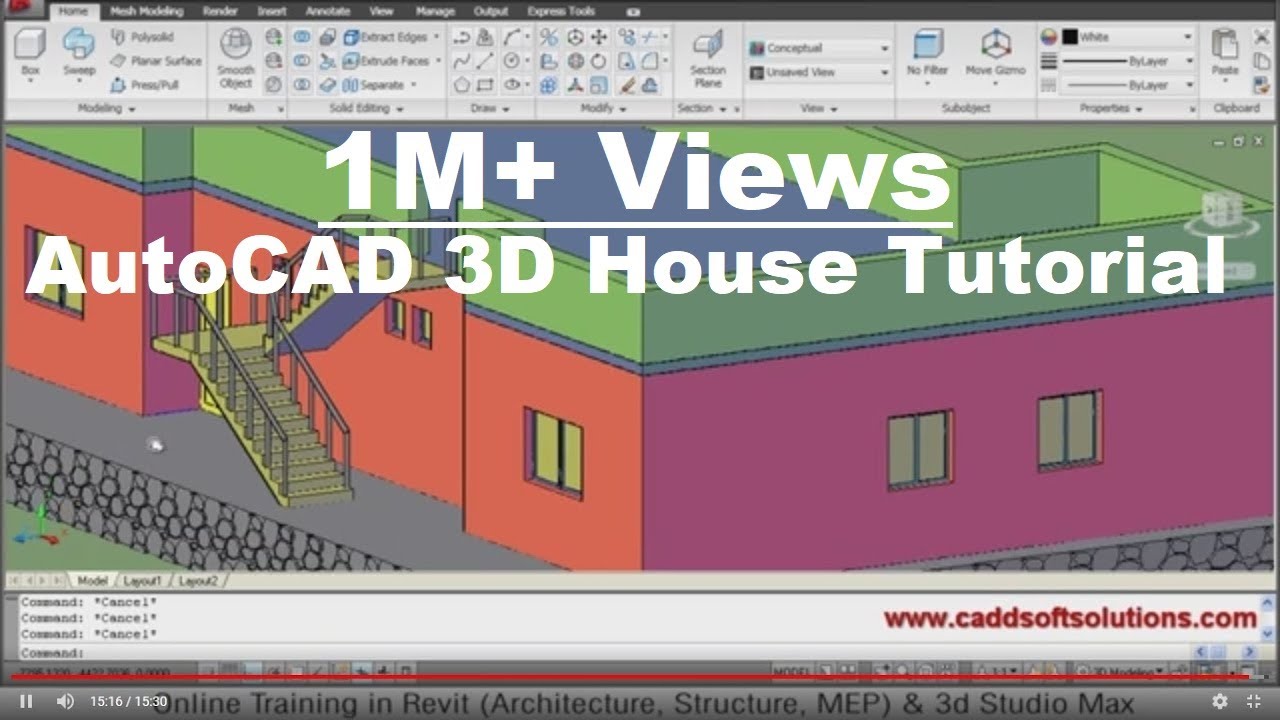The image size is (1280, 720).
Task: Choose the Polysolid tool
Action: coord(142,37)
